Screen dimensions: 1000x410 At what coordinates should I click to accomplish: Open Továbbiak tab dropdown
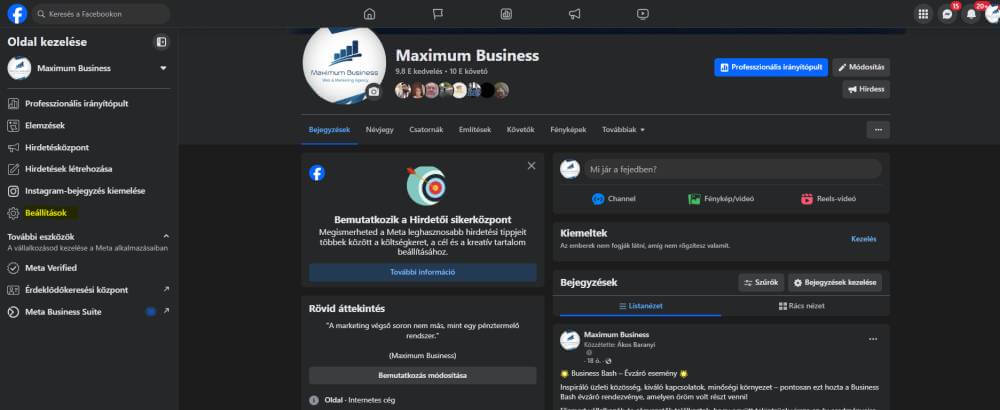pos(623,129)
